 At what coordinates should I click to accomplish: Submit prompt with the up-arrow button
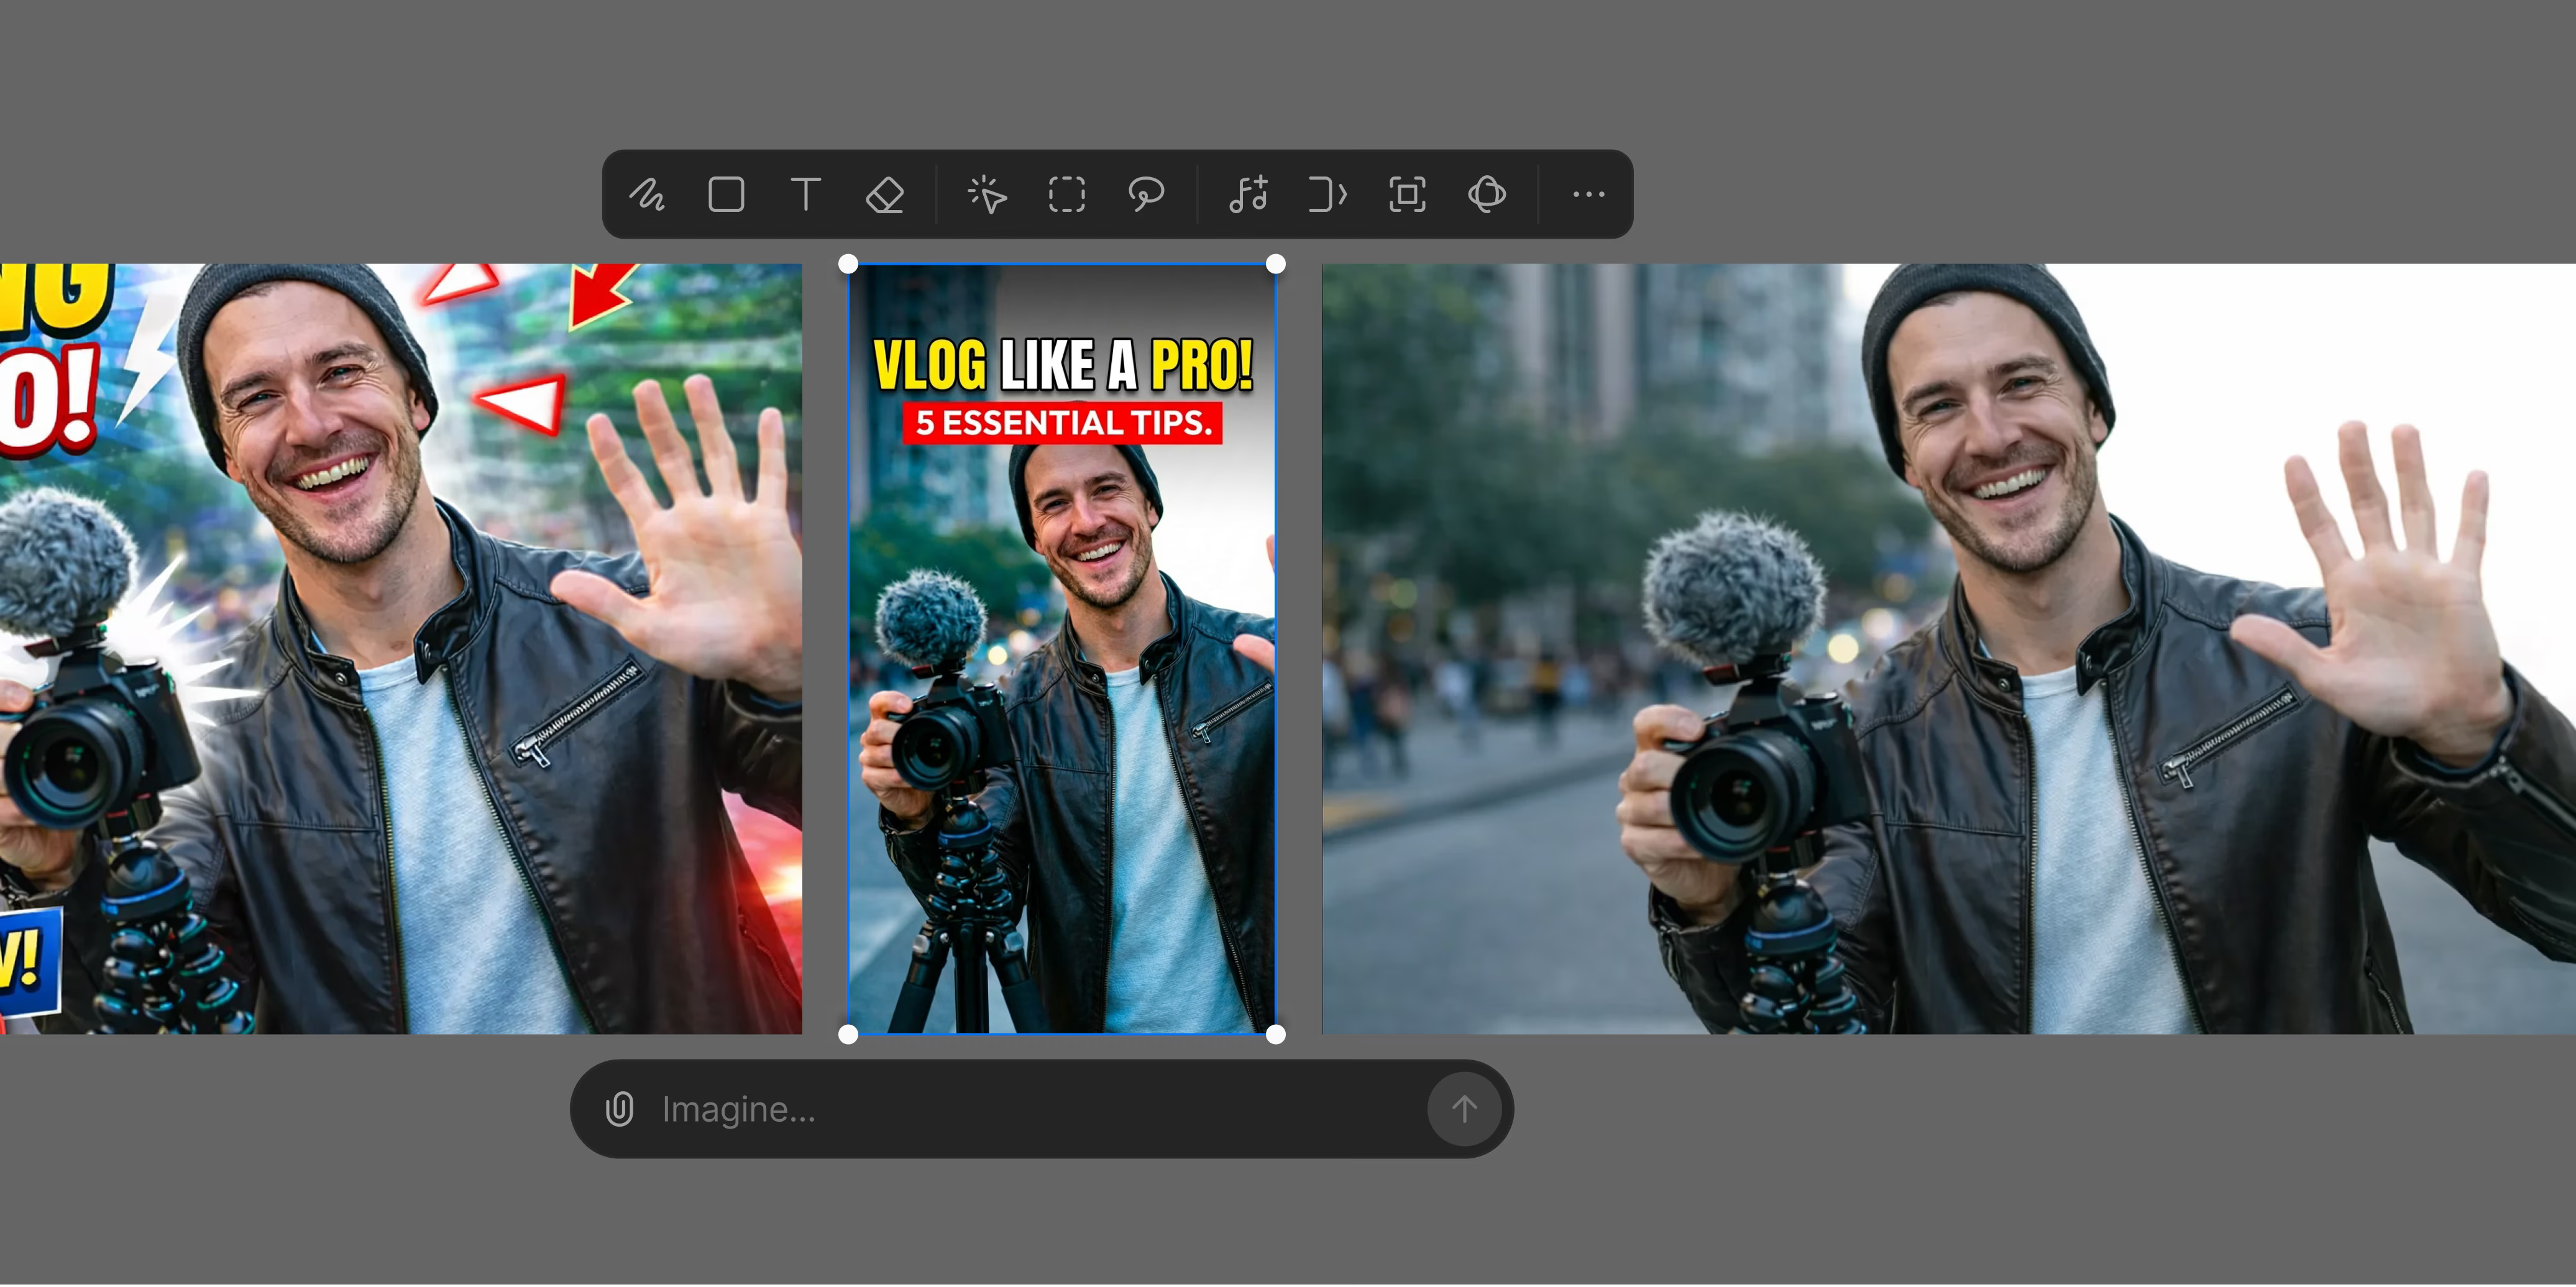point(1464,1108)
